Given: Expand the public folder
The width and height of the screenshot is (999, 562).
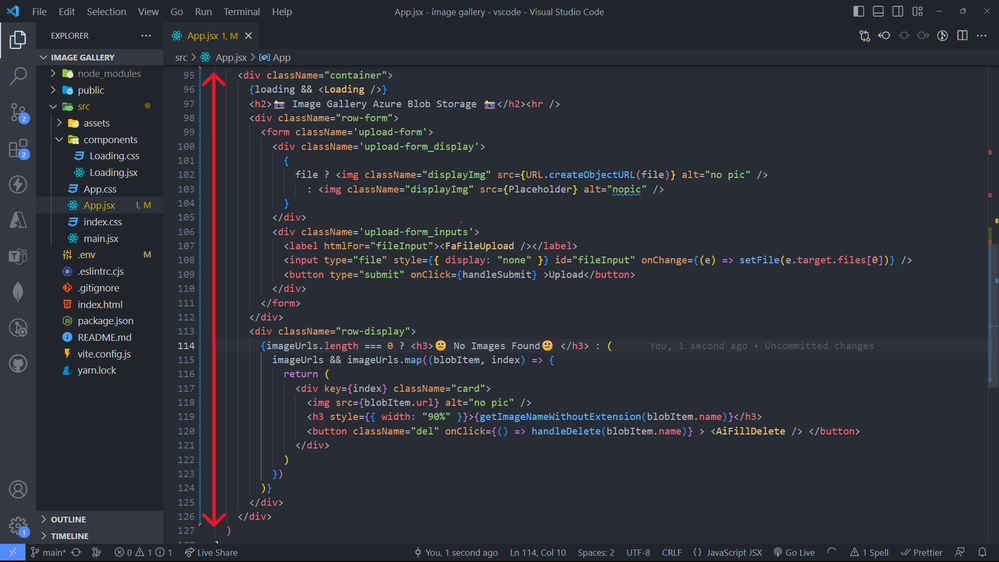Looking at the screenshot, I should [x=100, y=90].
